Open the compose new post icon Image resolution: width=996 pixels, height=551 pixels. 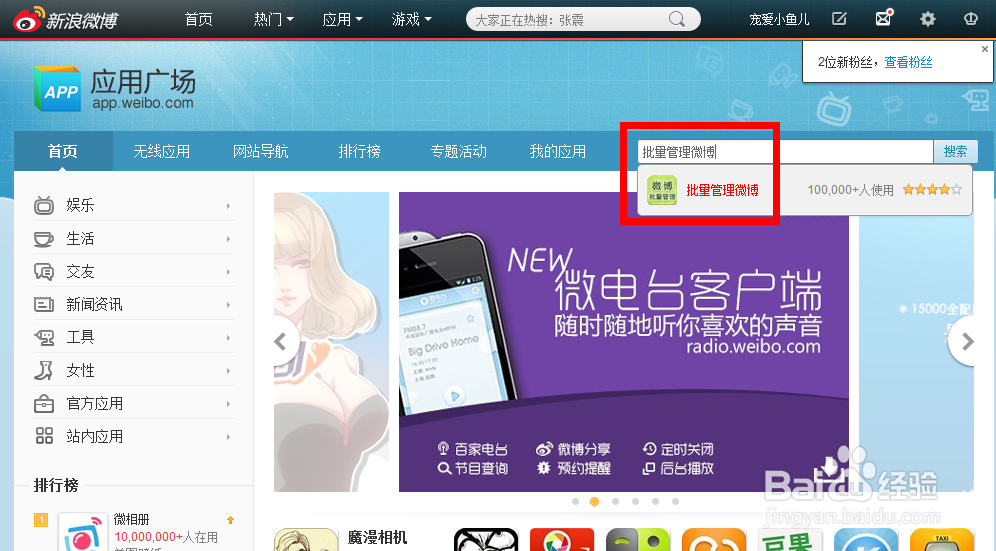coord(839,19)
